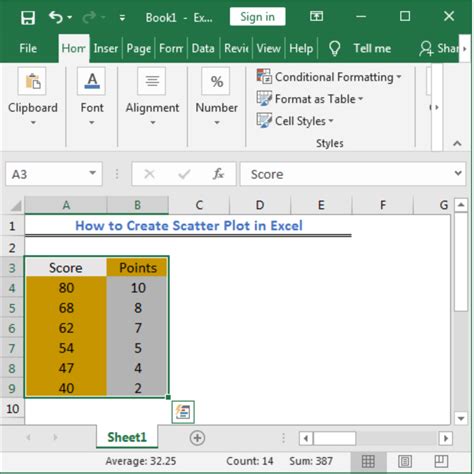Select column B header

138,205
